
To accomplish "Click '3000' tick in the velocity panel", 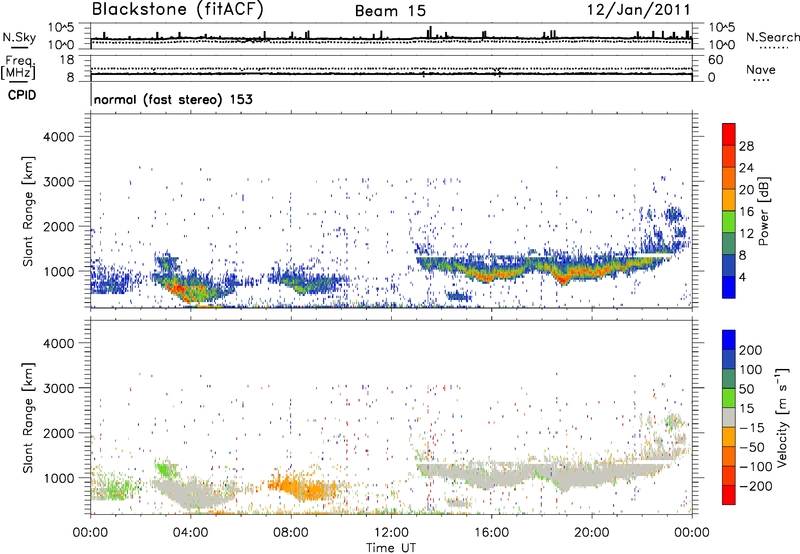I will tap(58, 388).
